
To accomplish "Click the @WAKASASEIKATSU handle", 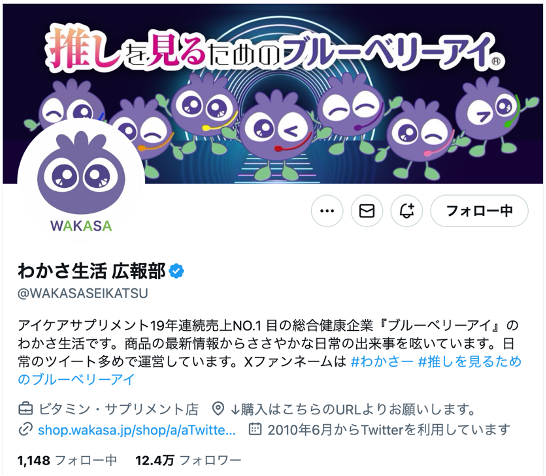I will tap(83, 294).
